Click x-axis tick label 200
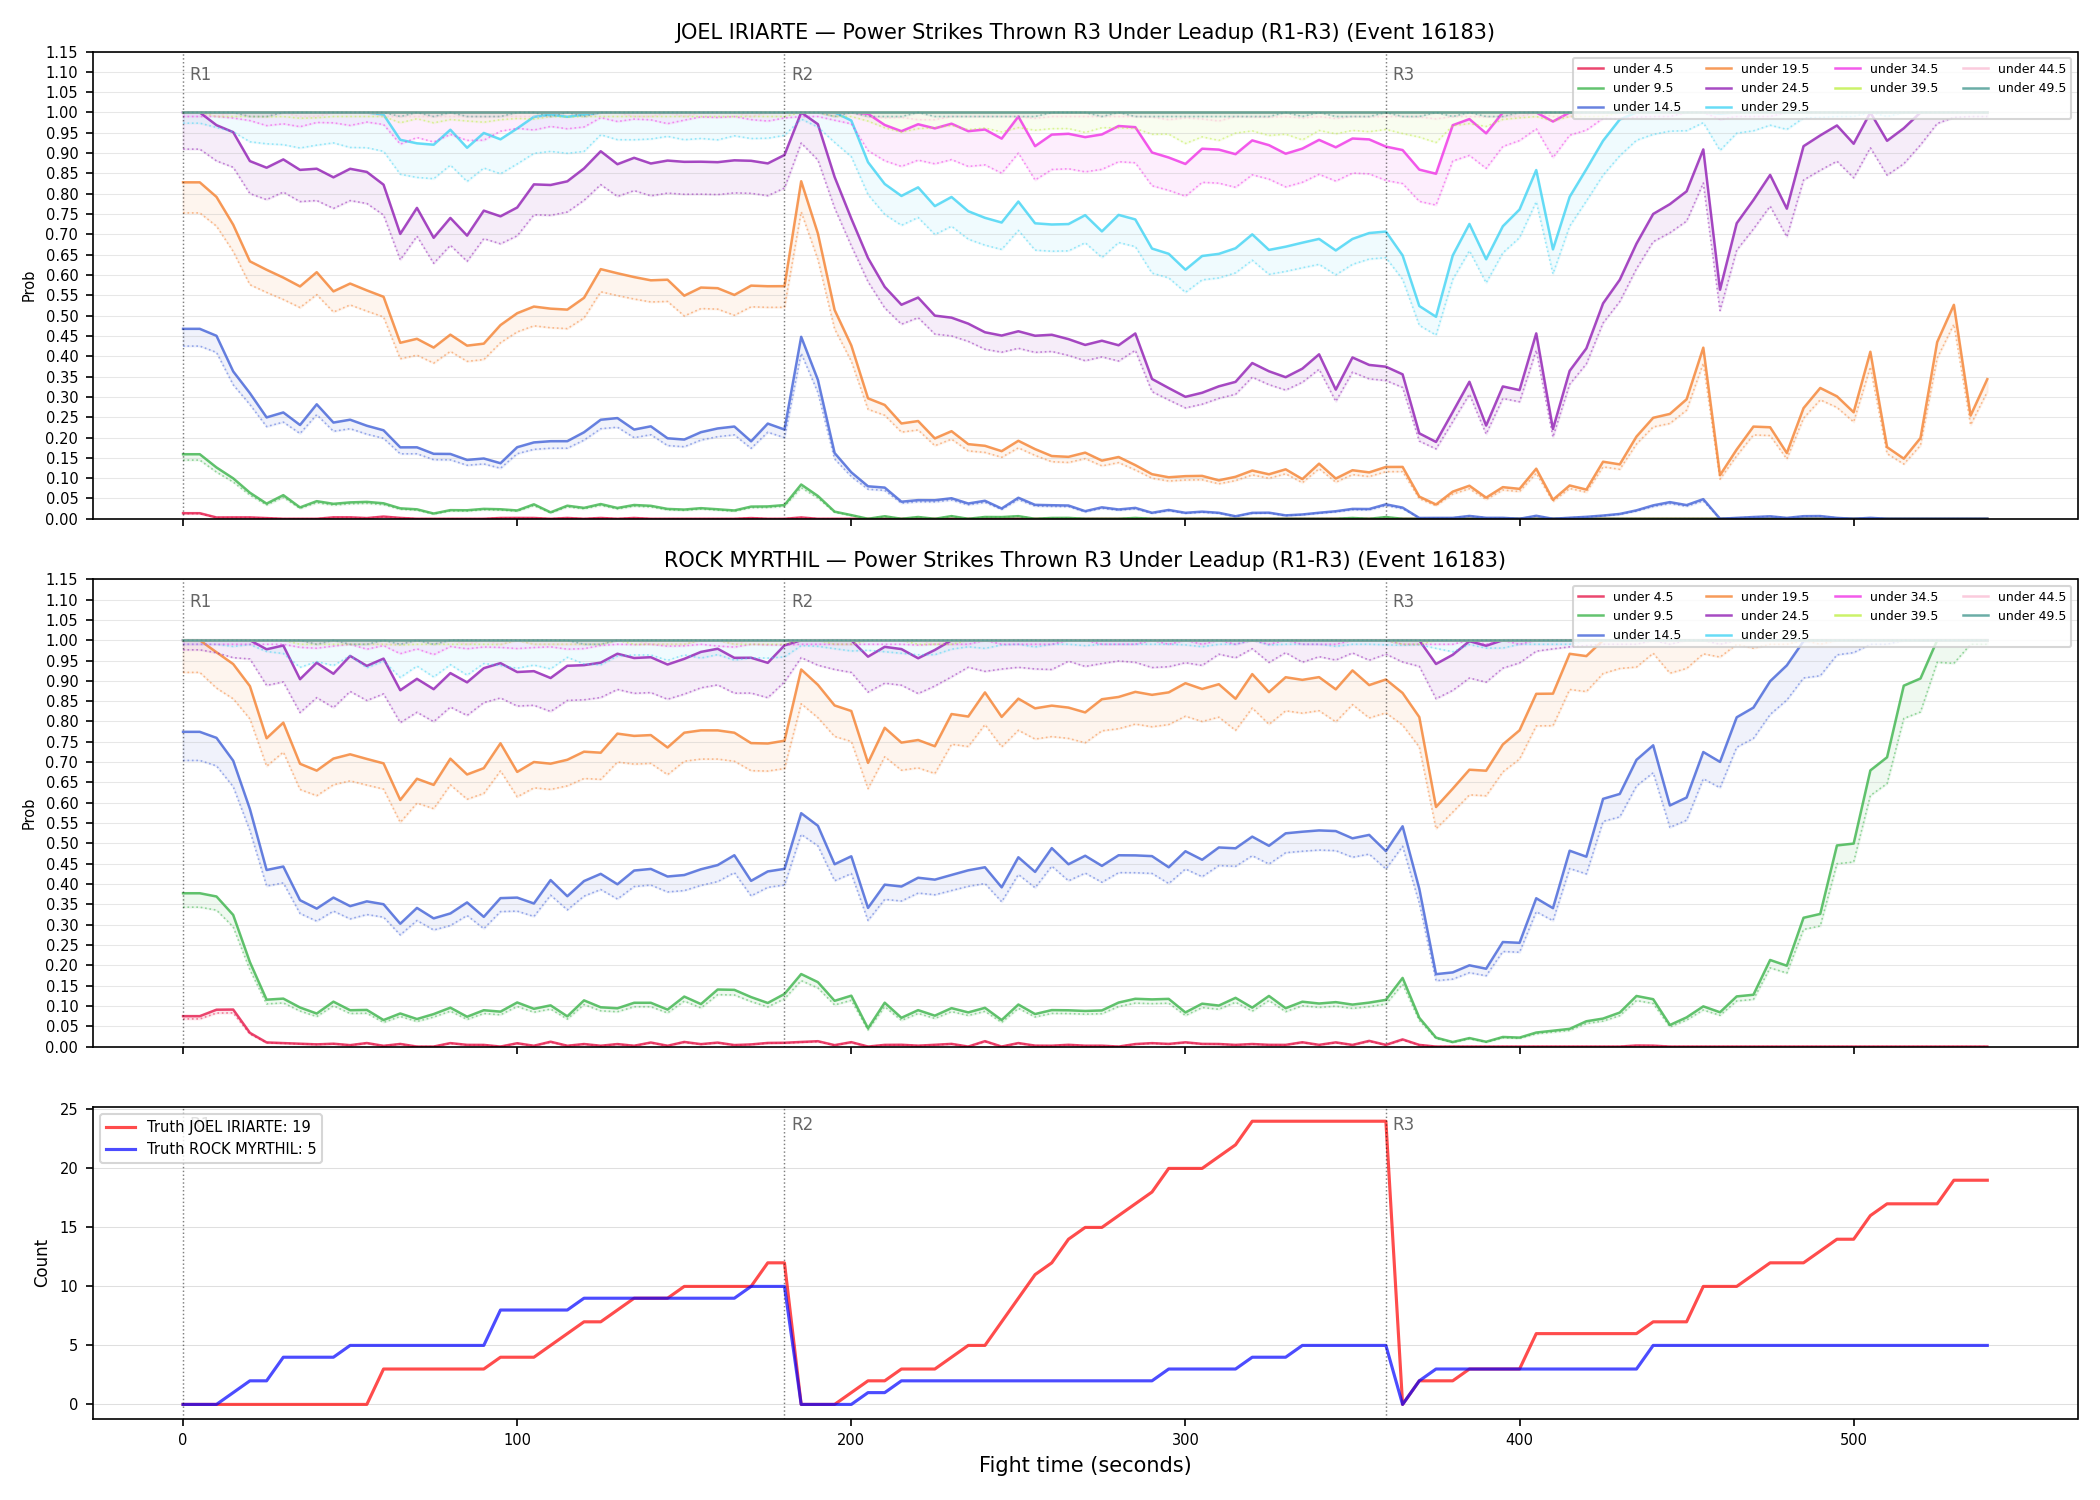This screenshot has width=2100, height=1500. point(851,1440)
